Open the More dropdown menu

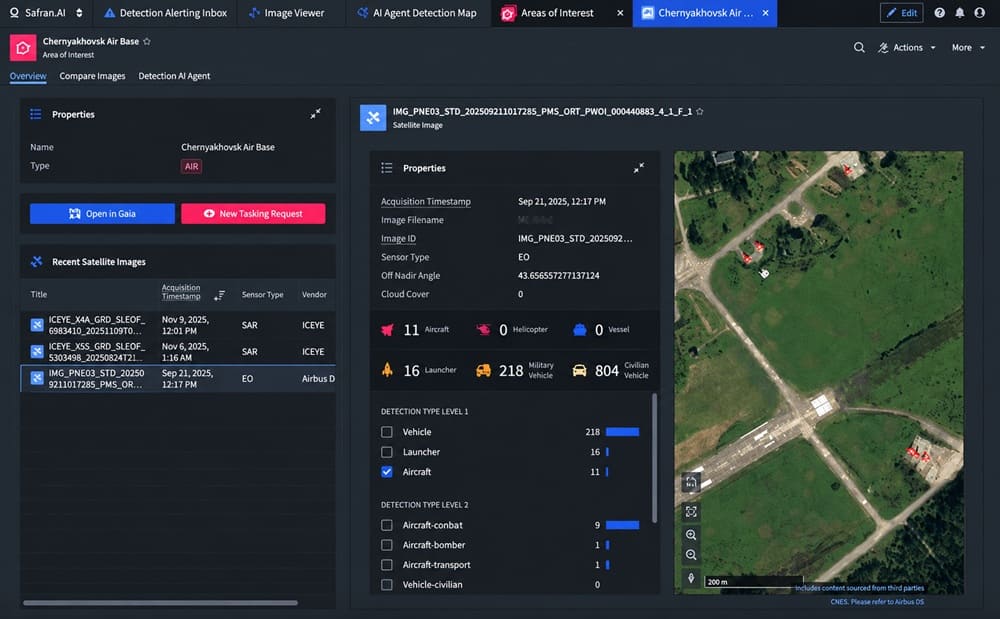click(x=968, y=47)
